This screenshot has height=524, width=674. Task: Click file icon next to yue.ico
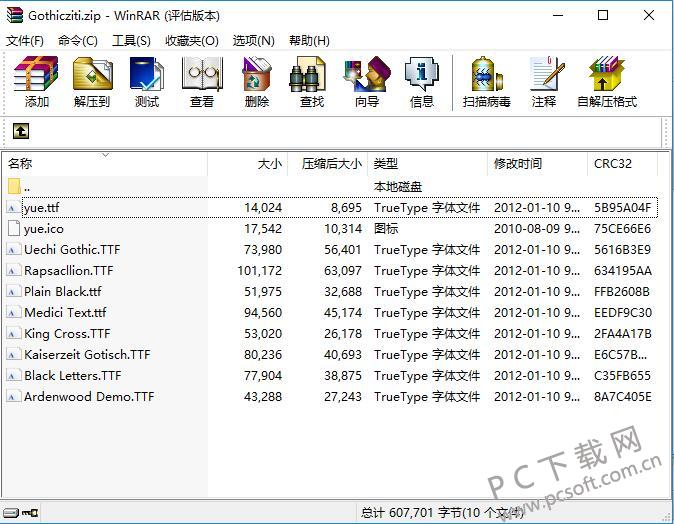14,229
